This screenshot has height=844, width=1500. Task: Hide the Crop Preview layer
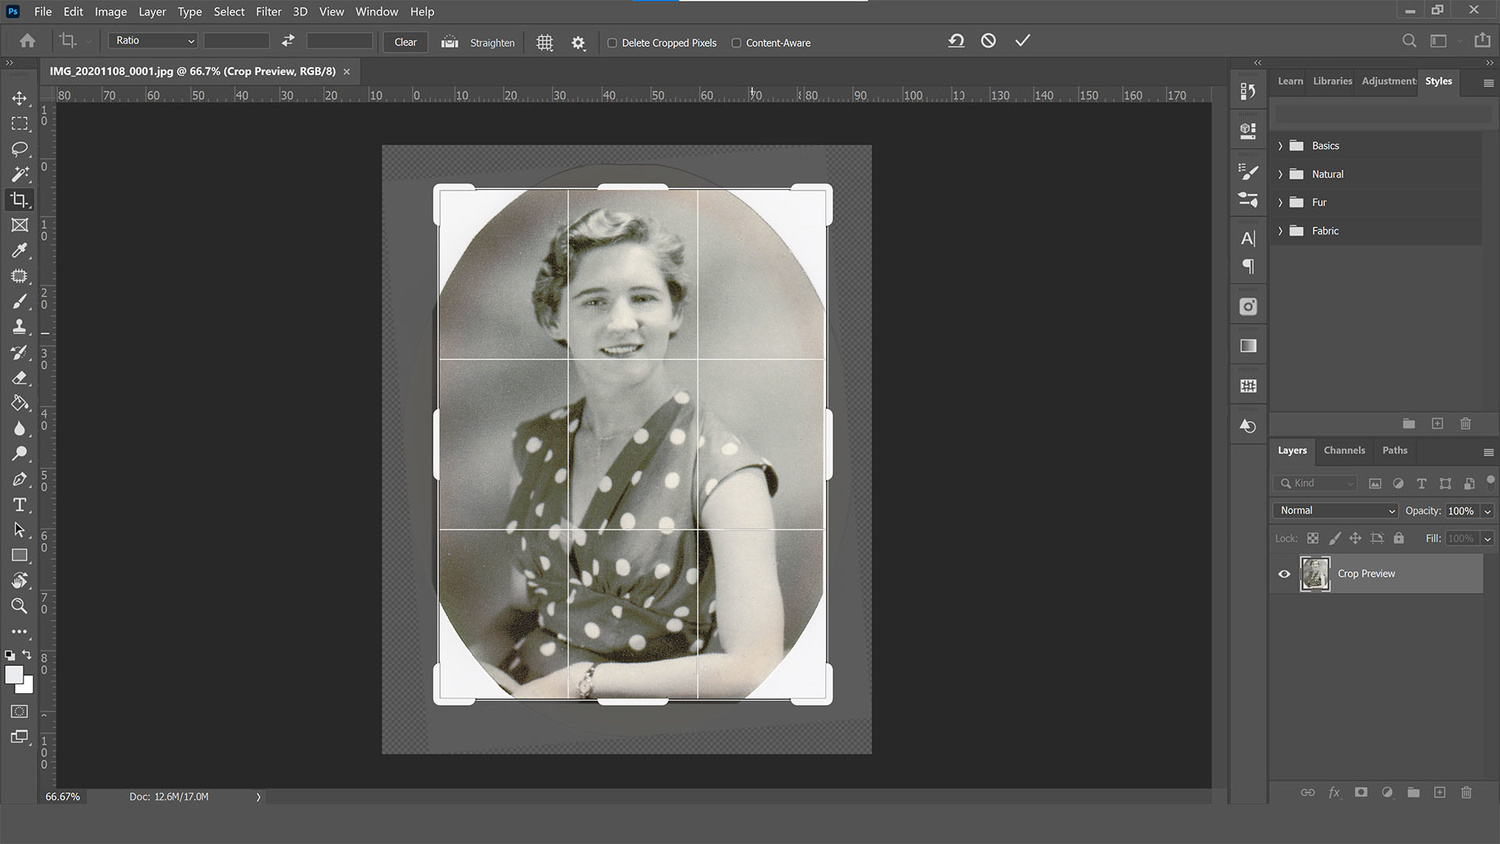[1284, 573]
